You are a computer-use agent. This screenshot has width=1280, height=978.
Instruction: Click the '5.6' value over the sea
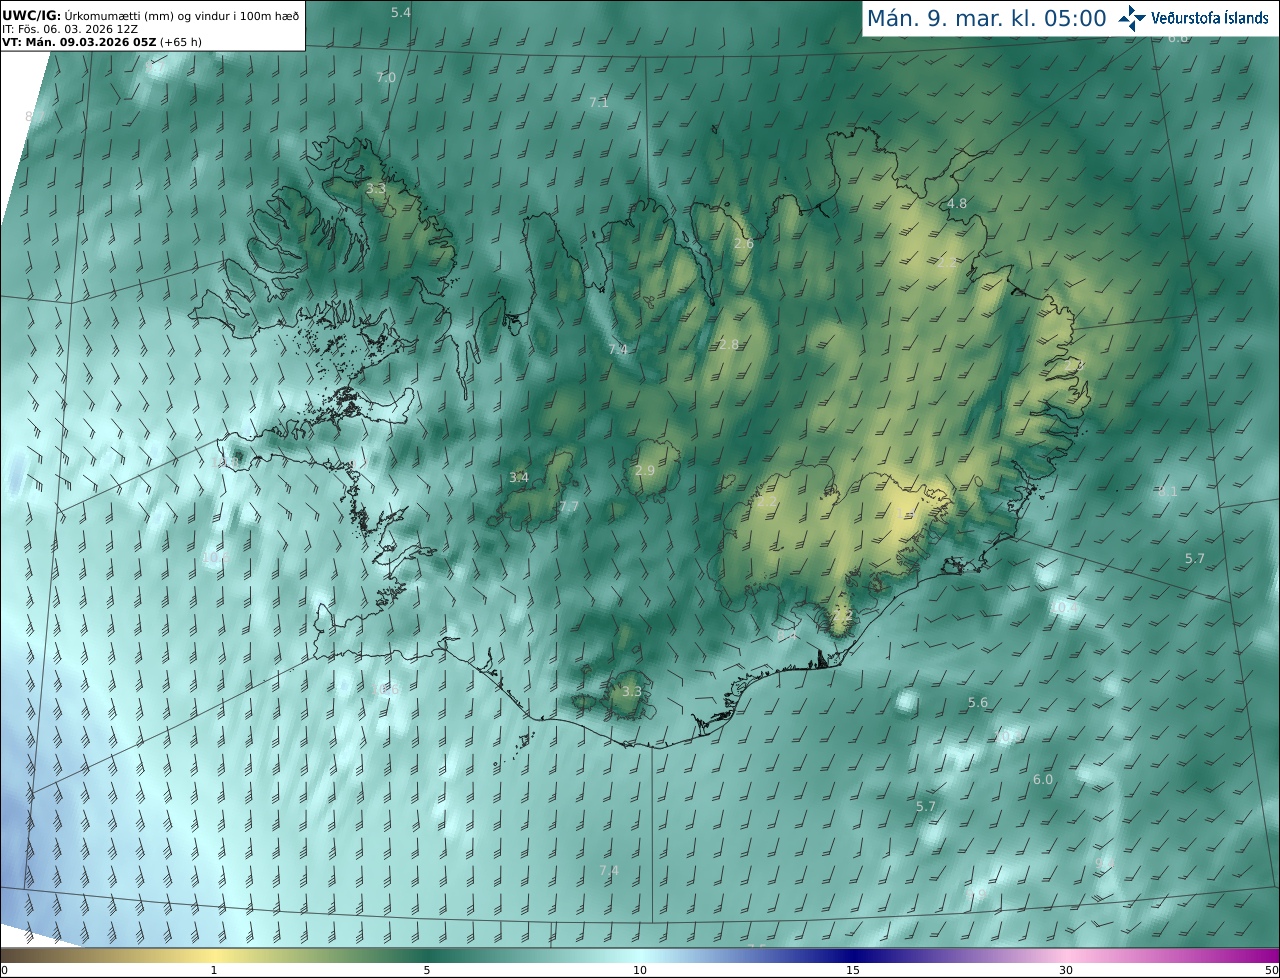coord(977,703)
